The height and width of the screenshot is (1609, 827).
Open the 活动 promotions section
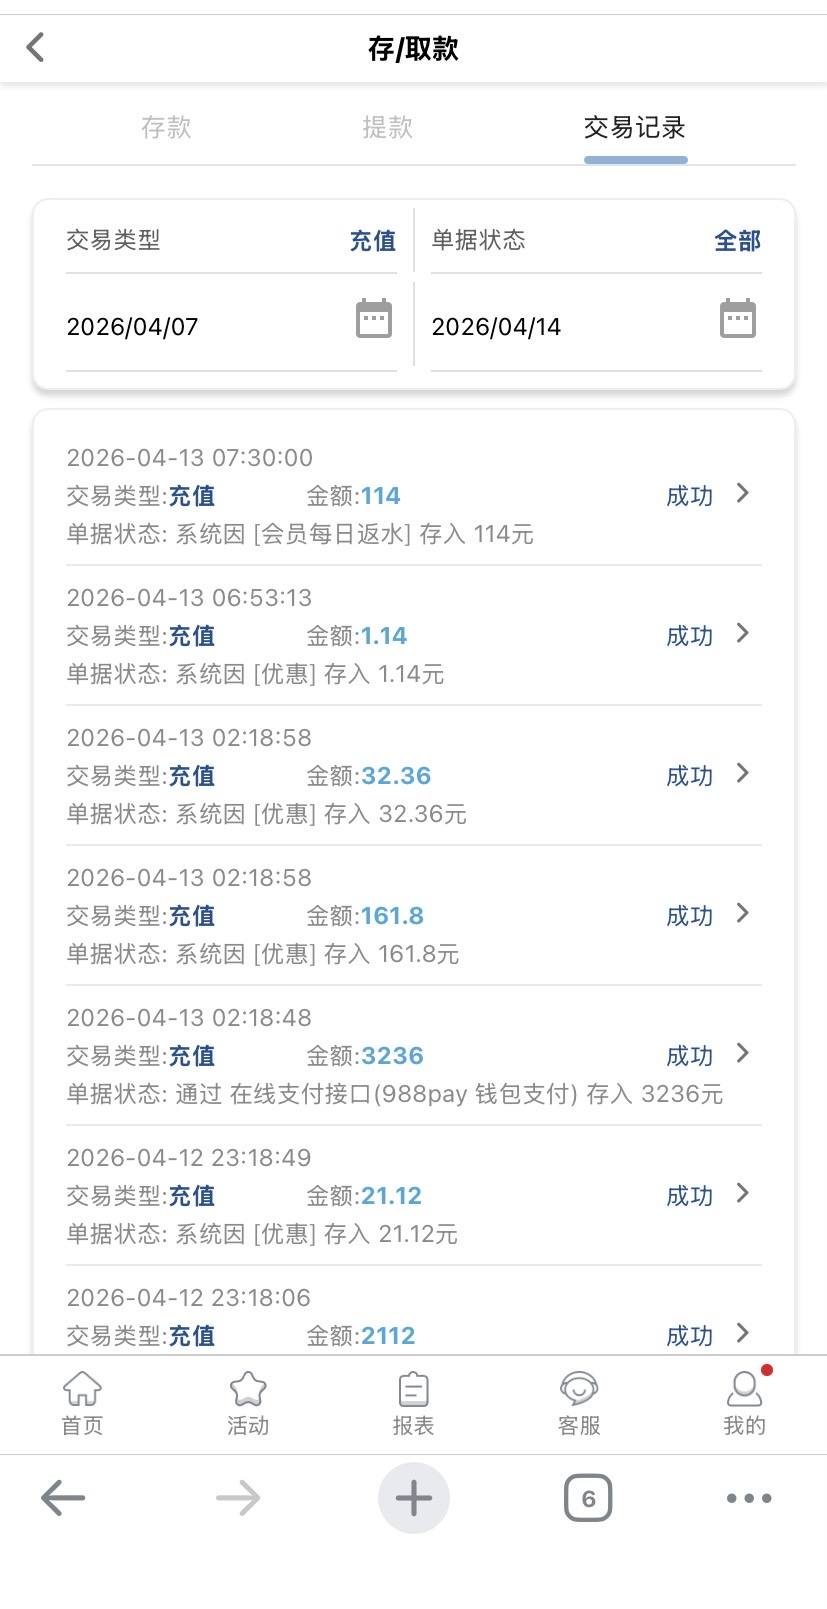click(x=248, y=1402)
